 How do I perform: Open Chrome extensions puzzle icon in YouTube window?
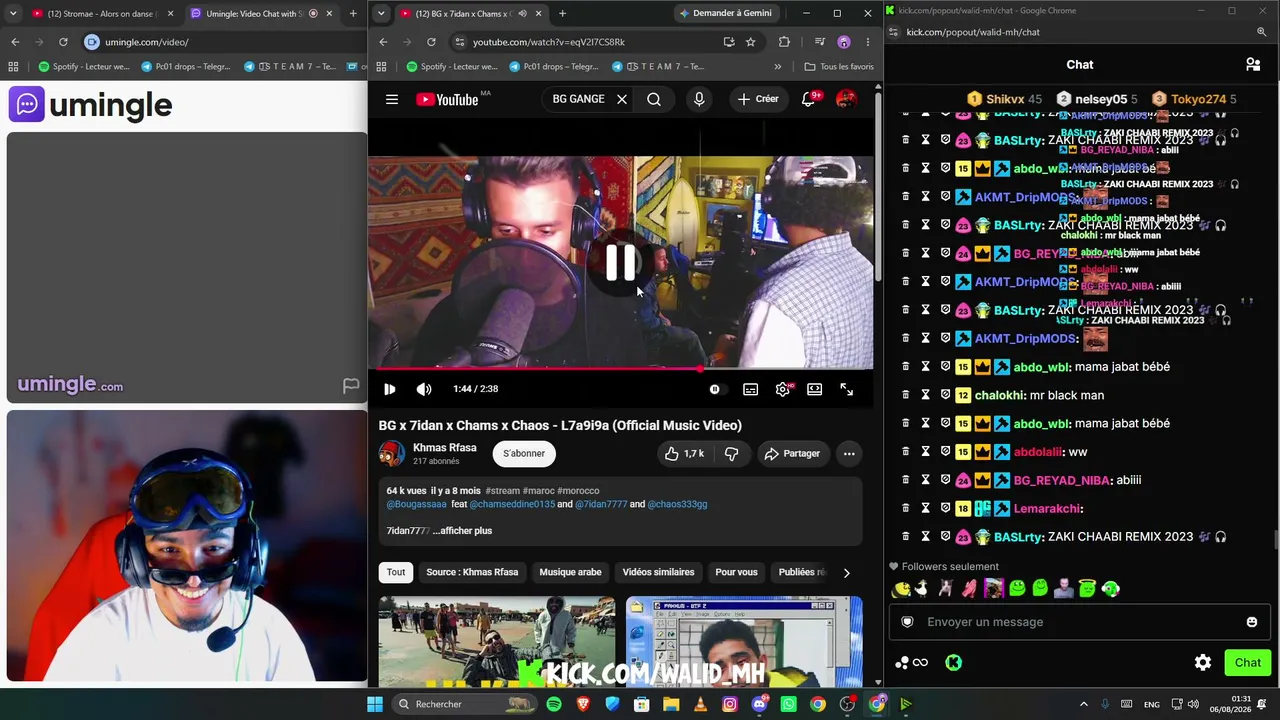coord(784,42)
